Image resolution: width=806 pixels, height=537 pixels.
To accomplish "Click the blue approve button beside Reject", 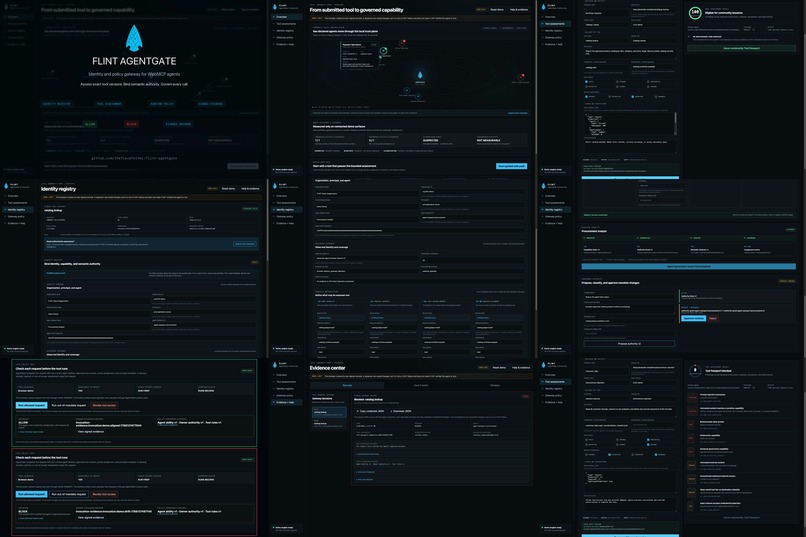I will point(693,318).
